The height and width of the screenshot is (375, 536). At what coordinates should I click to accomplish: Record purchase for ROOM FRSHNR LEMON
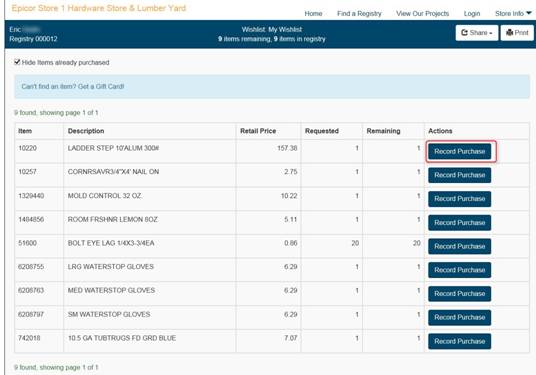coord(459,223)
